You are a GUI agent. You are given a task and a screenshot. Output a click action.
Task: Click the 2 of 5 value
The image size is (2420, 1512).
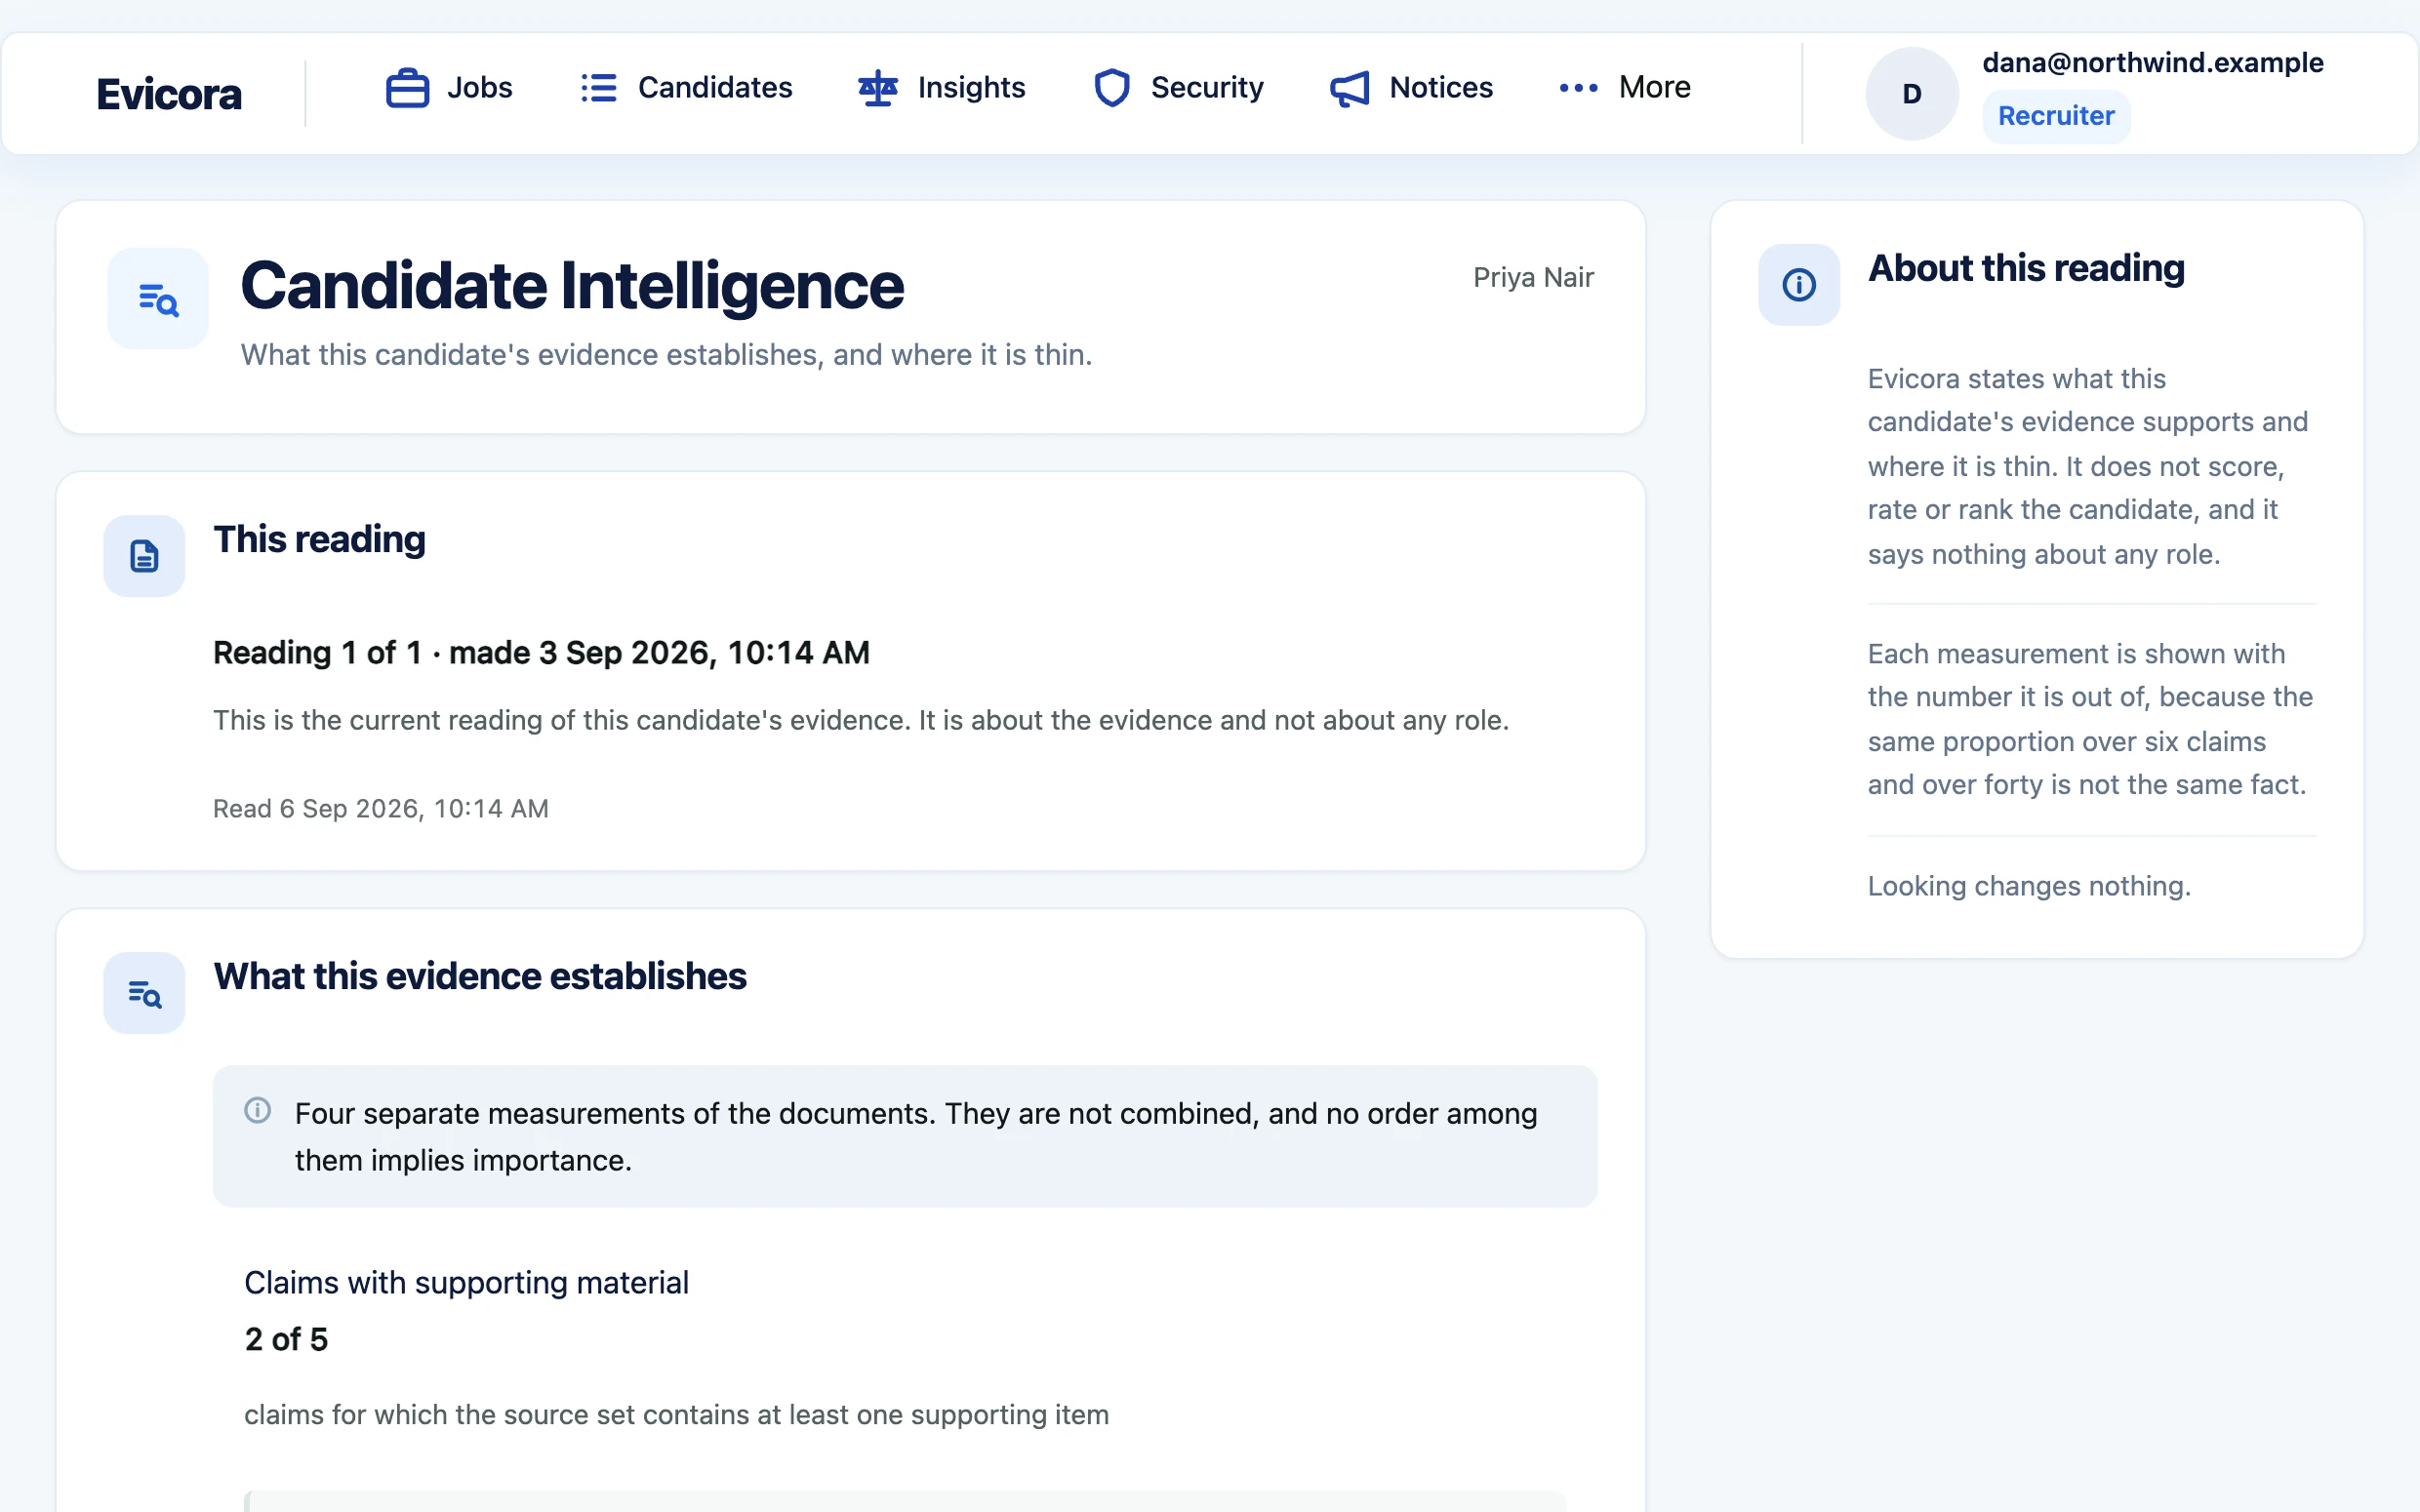286,1340
